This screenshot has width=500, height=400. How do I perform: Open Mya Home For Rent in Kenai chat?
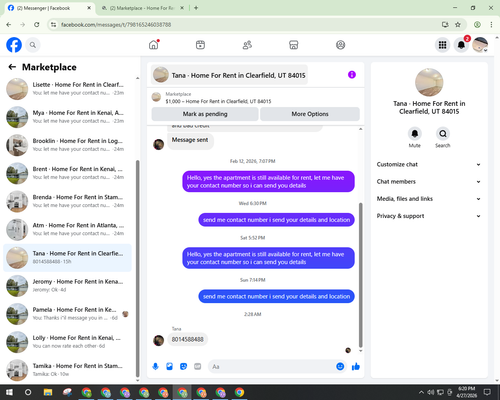pos(67,117)
